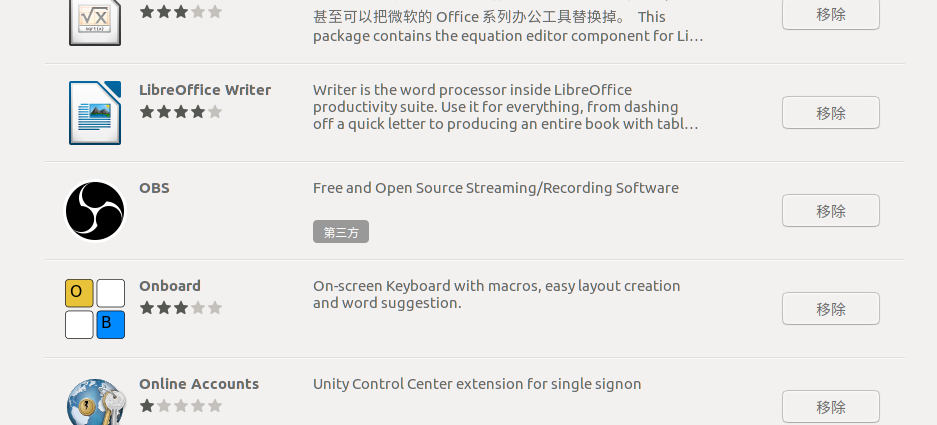Remove OBS using its 移除 button

[831, 210]
